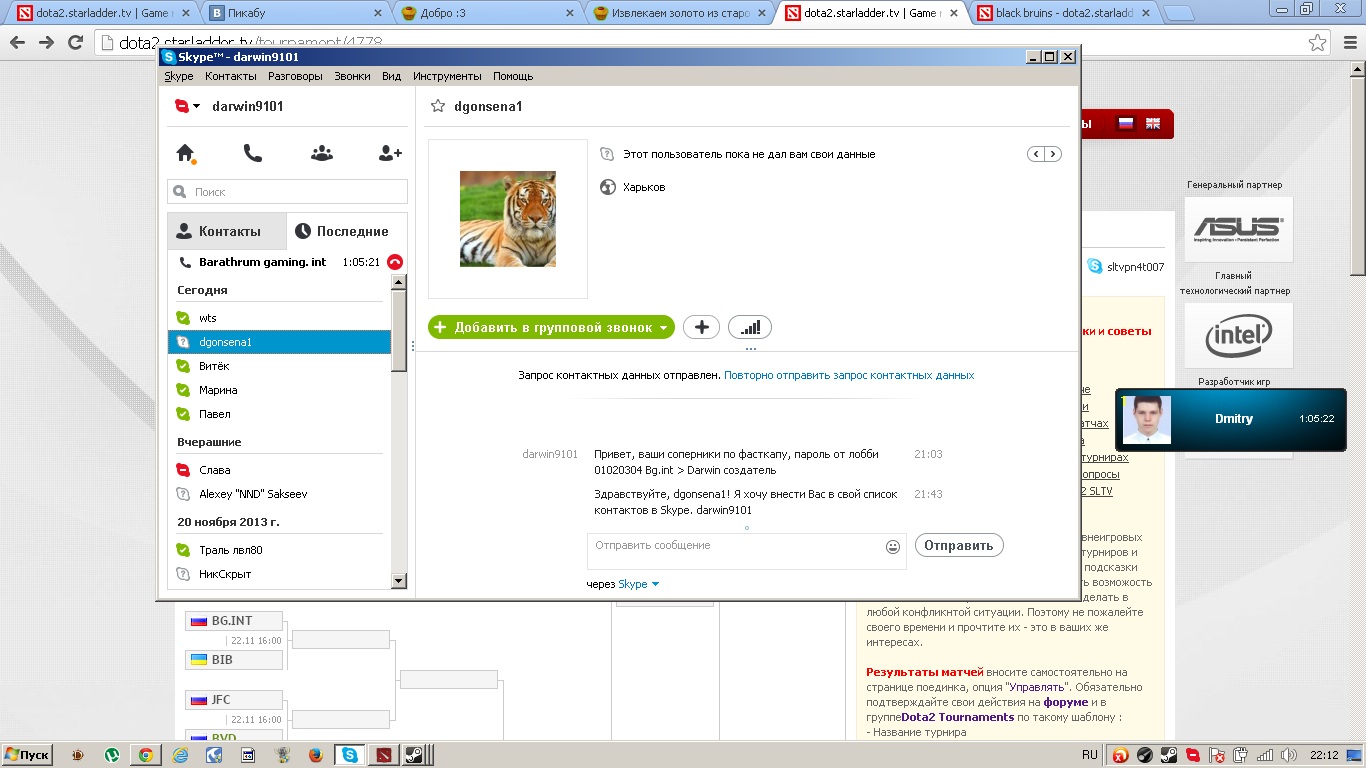Open the emoticon picker in message box

tap(893, 547)
